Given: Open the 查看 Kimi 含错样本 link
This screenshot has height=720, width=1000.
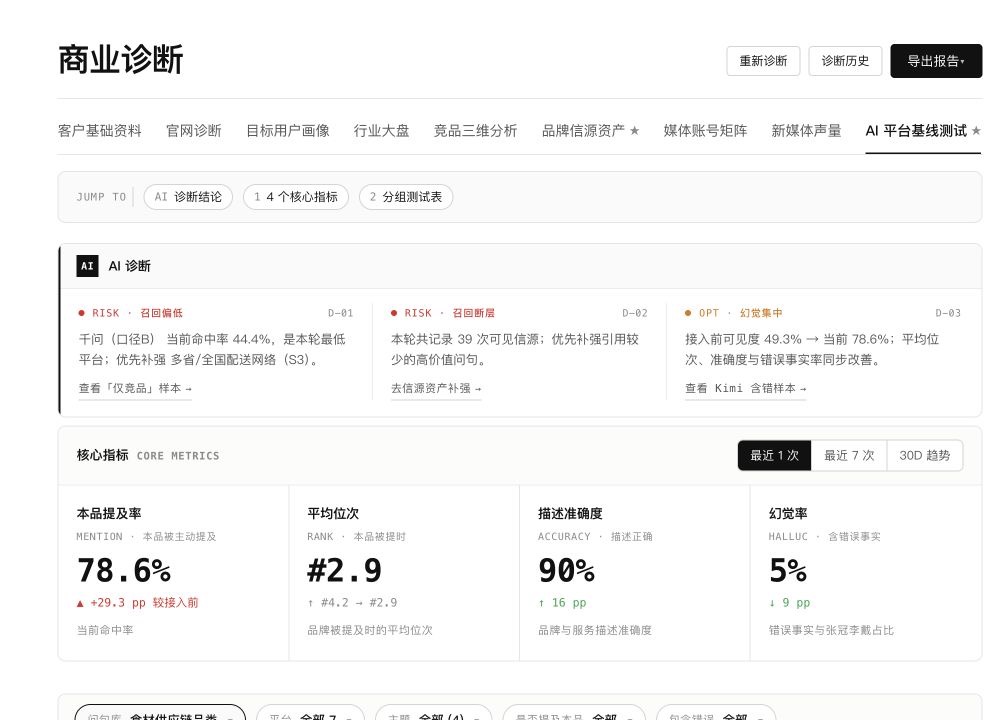Looking at the screenshot, I should [x=746, y=388].
